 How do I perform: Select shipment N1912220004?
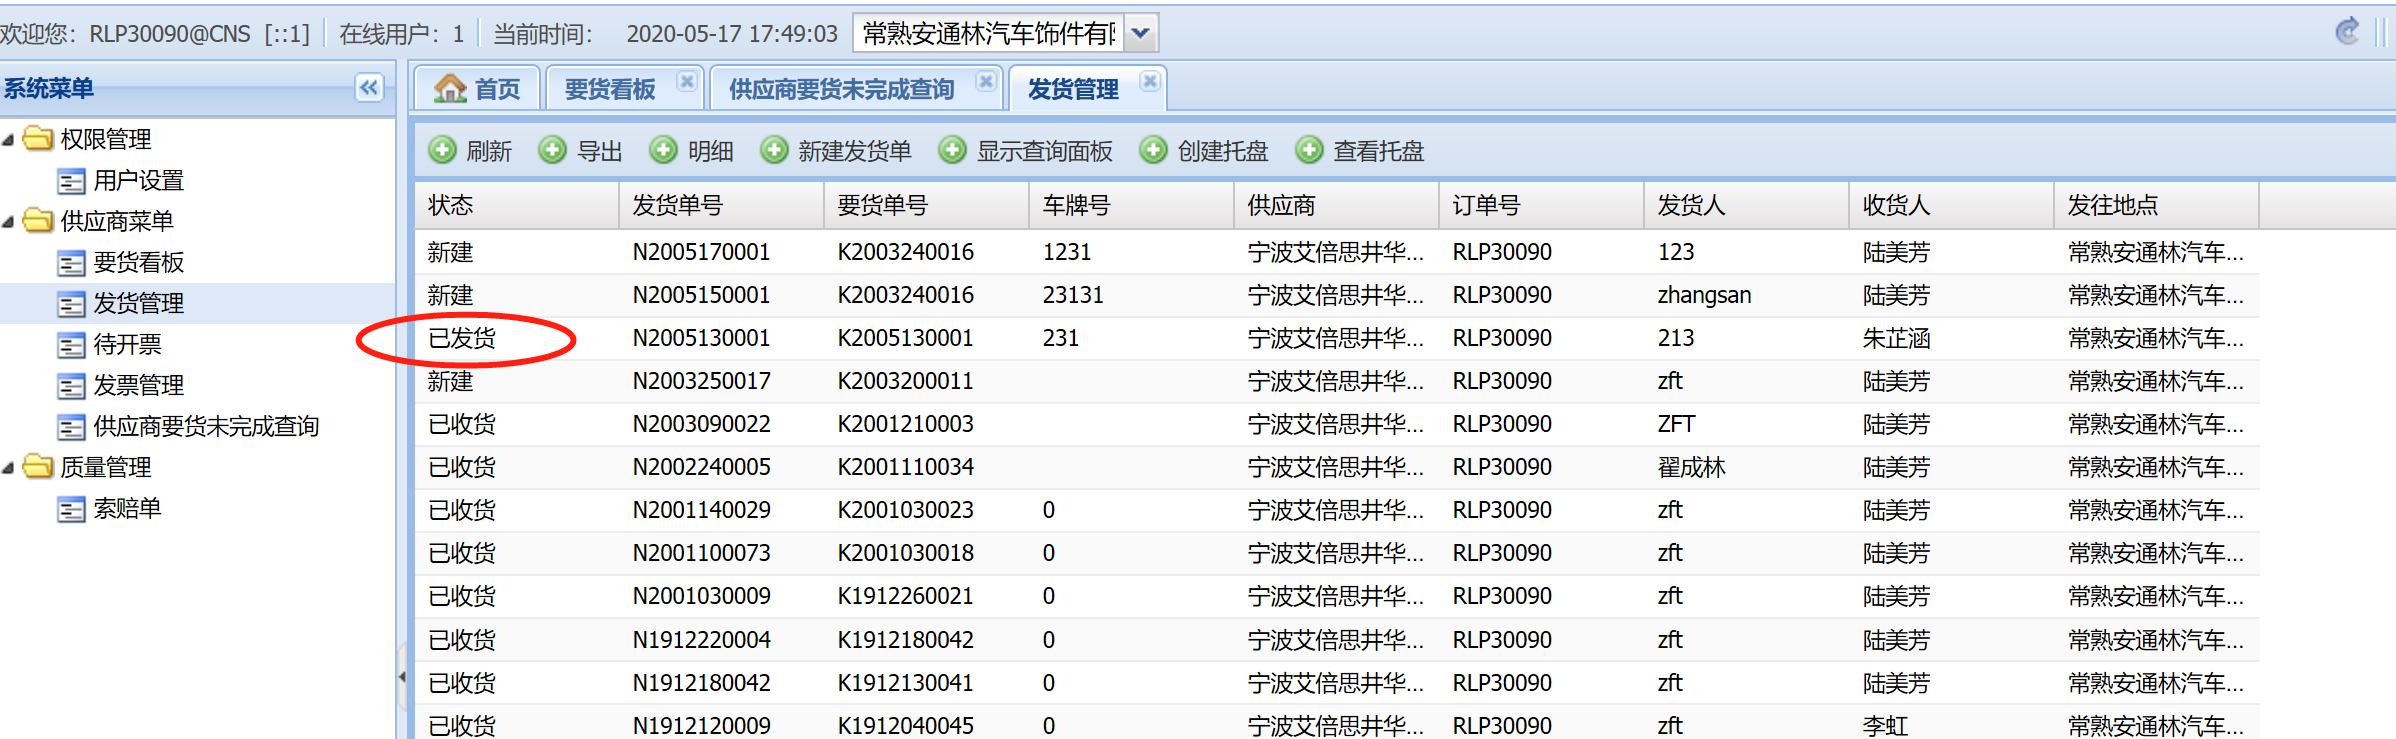pos(701,640)
